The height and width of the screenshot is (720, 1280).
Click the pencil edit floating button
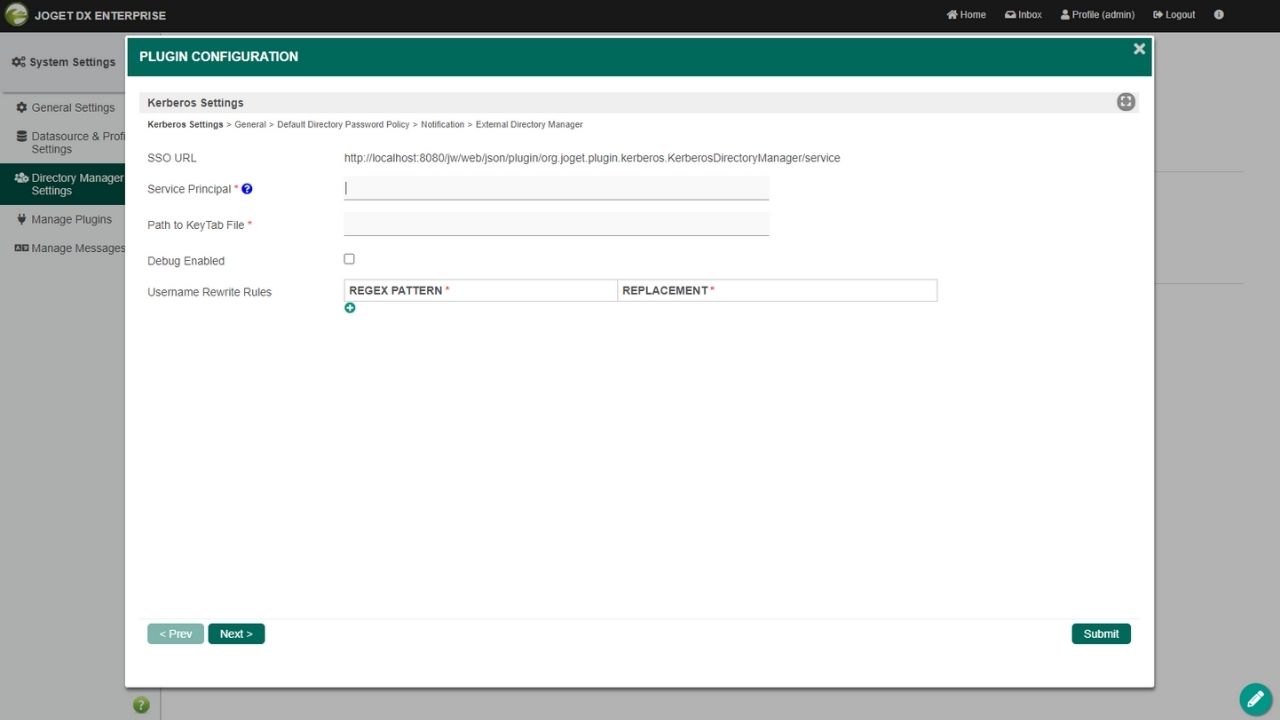1255,700
